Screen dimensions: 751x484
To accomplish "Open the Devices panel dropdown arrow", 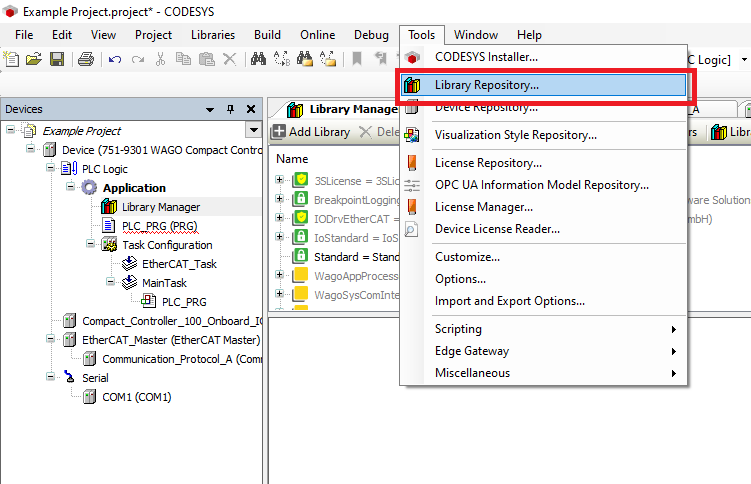I will 210,109.
